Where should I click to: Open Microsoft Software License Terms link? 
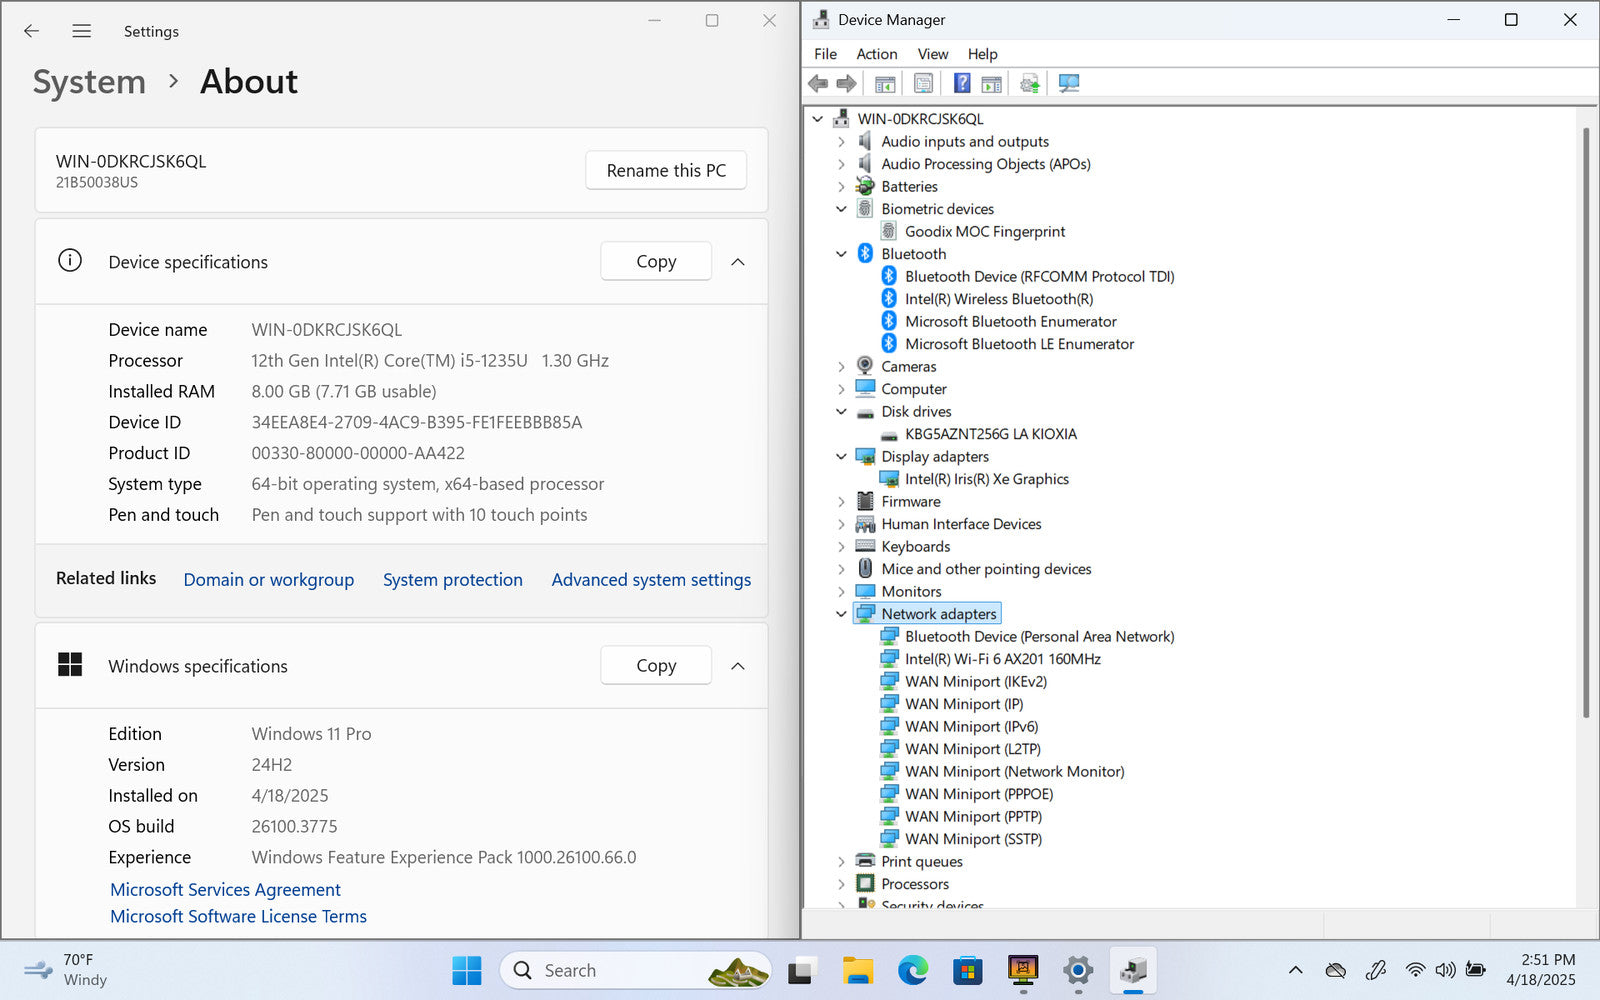coord(238,917)
